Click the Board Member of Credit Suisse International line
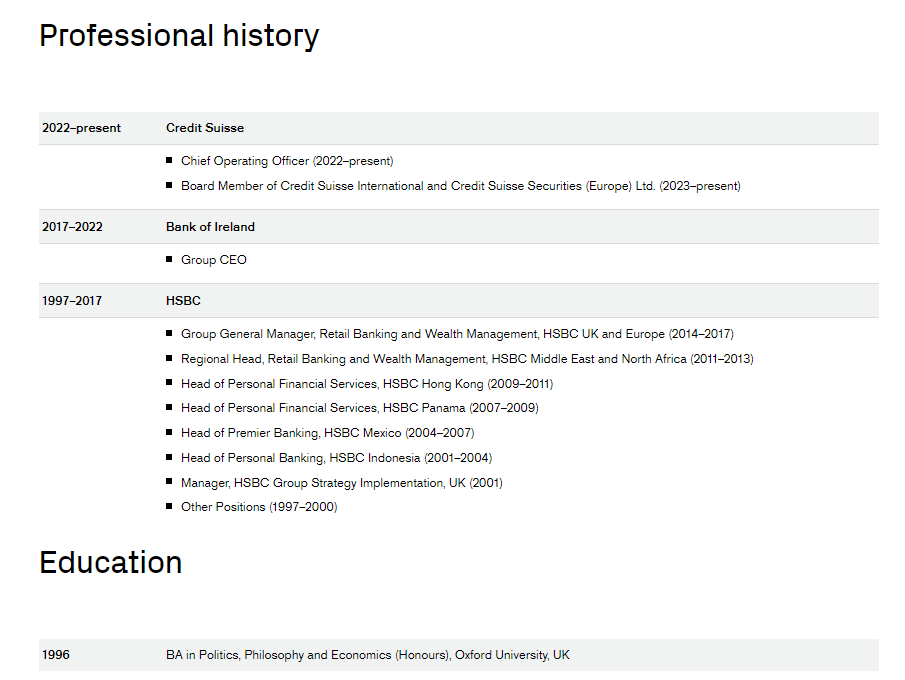The image size is (905, 680). [x=461, y=186]
